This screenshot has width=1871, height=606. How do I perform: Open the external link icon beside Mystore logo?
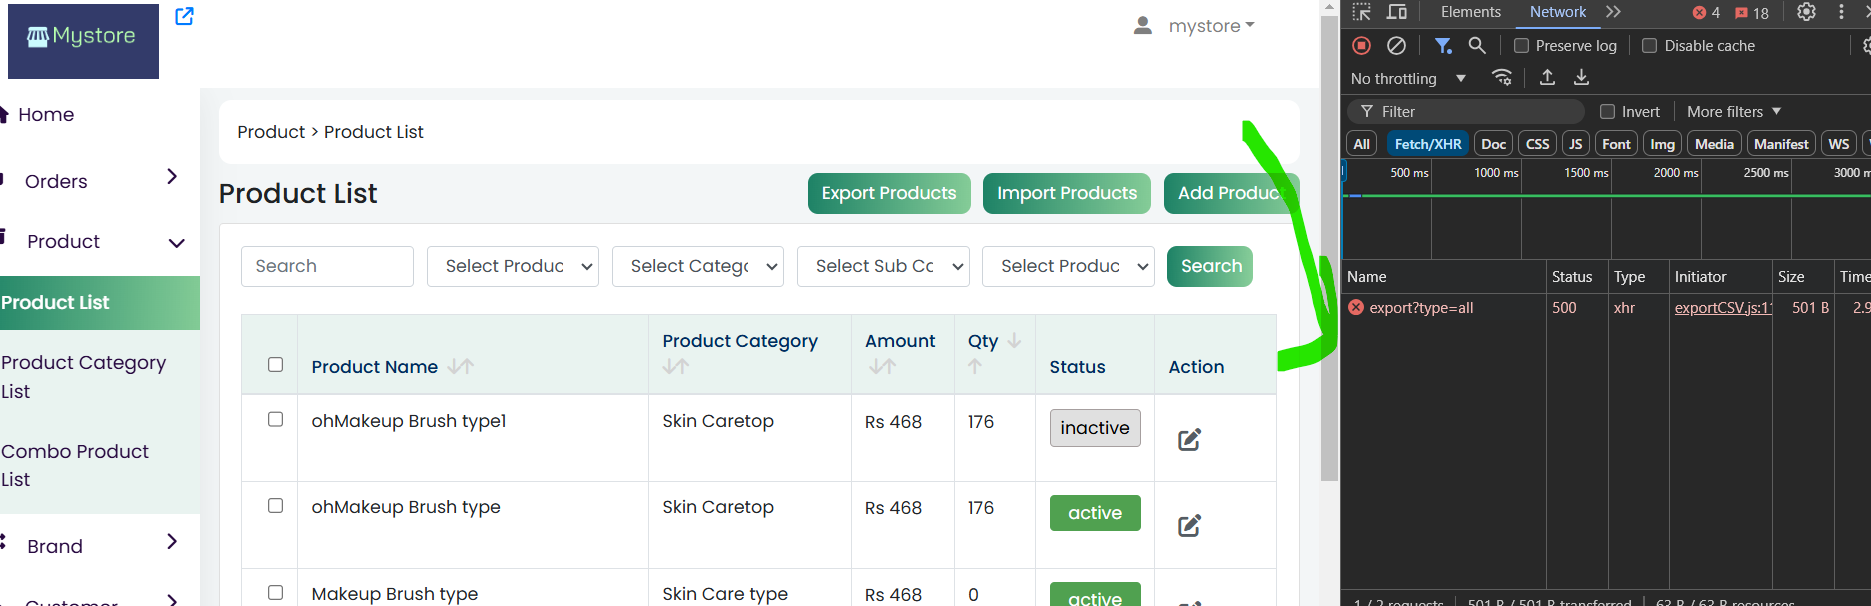184,16
